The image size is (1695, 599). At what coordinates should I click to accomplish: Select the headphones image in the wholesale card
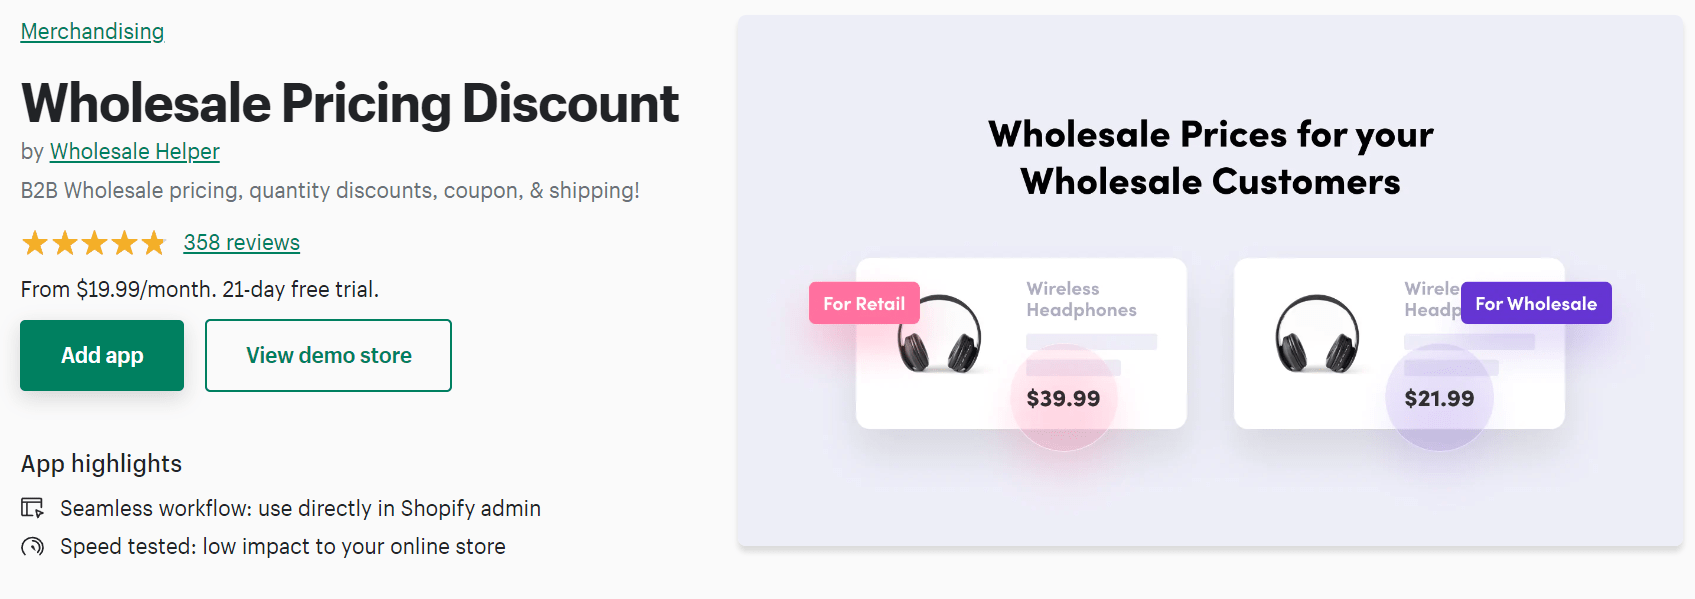click(x=1317, y=334)
